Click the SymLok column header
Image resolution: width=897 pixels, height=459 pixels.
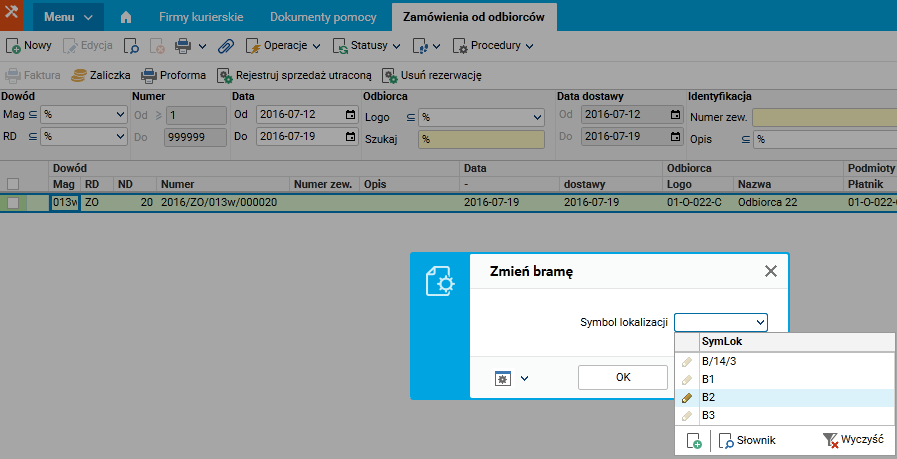[797, 342]
